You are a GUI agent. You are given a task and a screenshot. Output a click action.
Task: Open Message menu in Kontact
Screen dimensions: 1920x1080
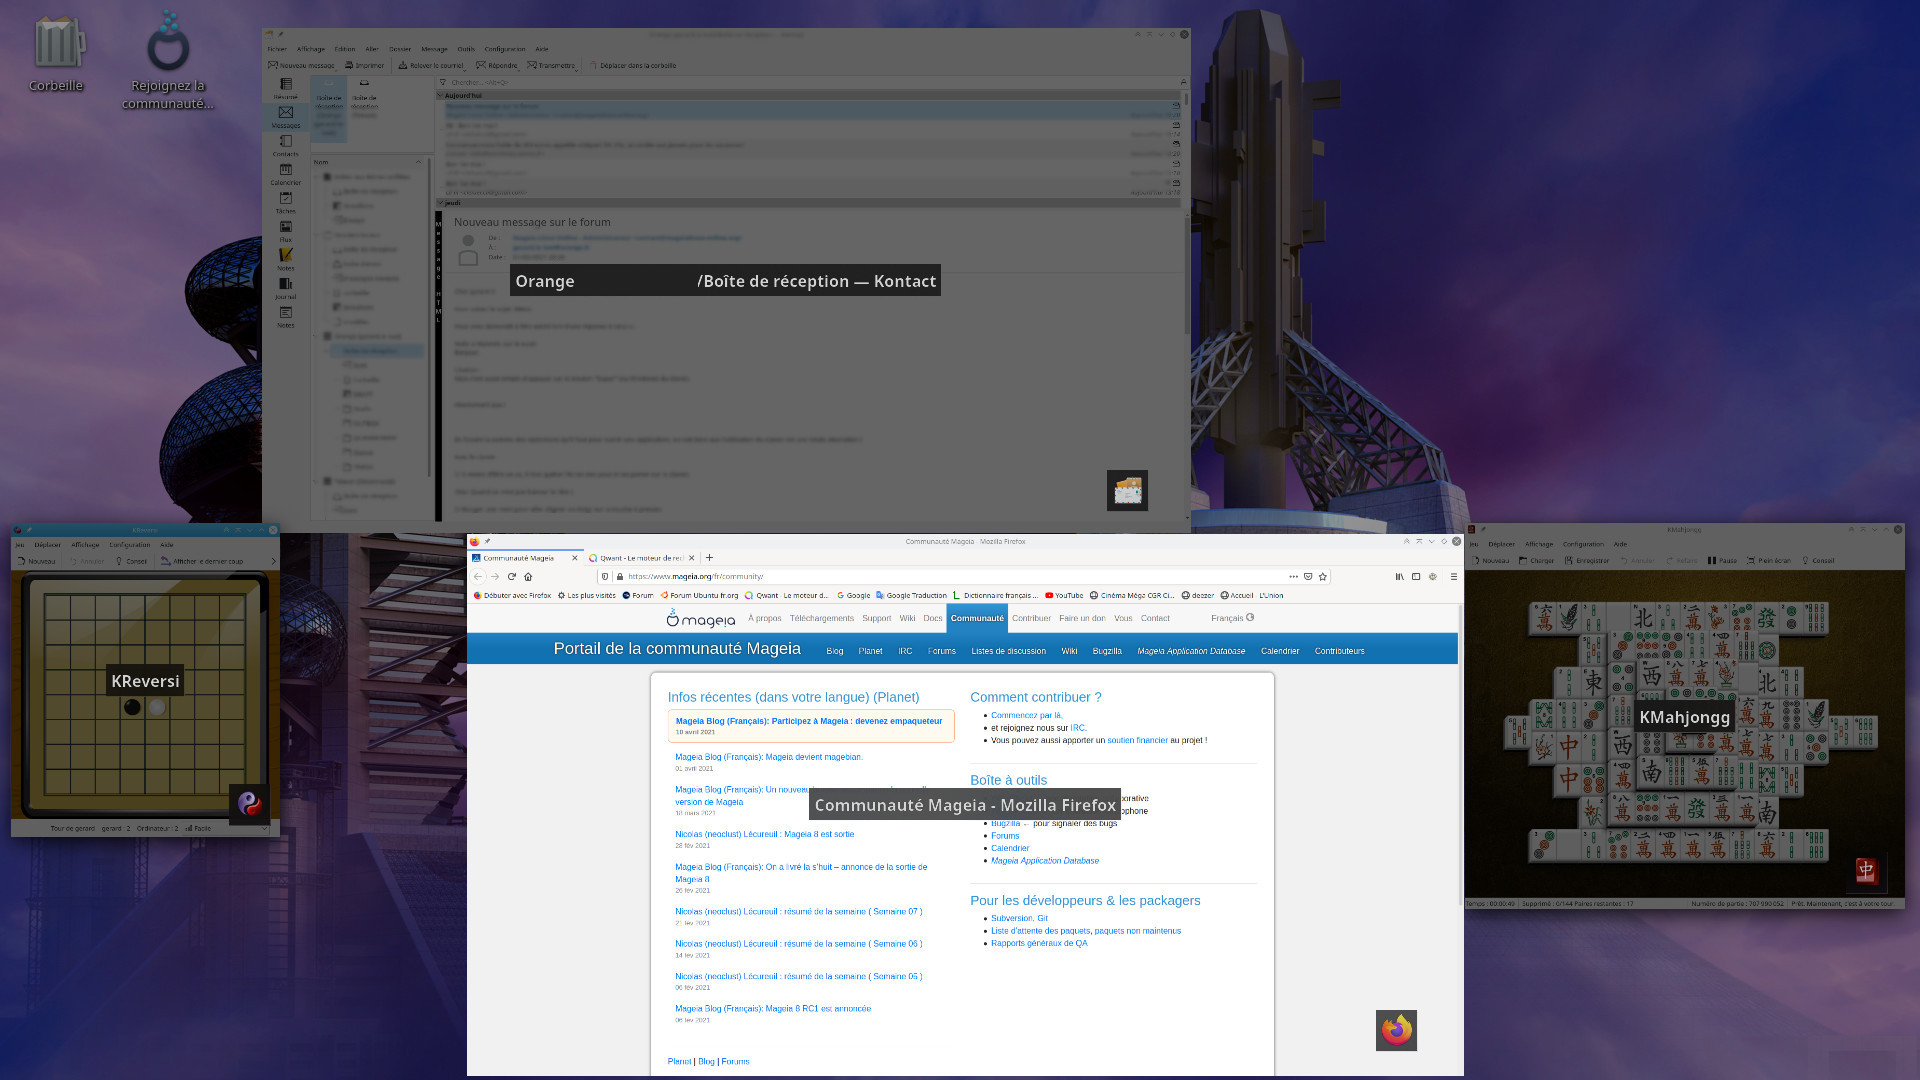click(x=434, y=49)
